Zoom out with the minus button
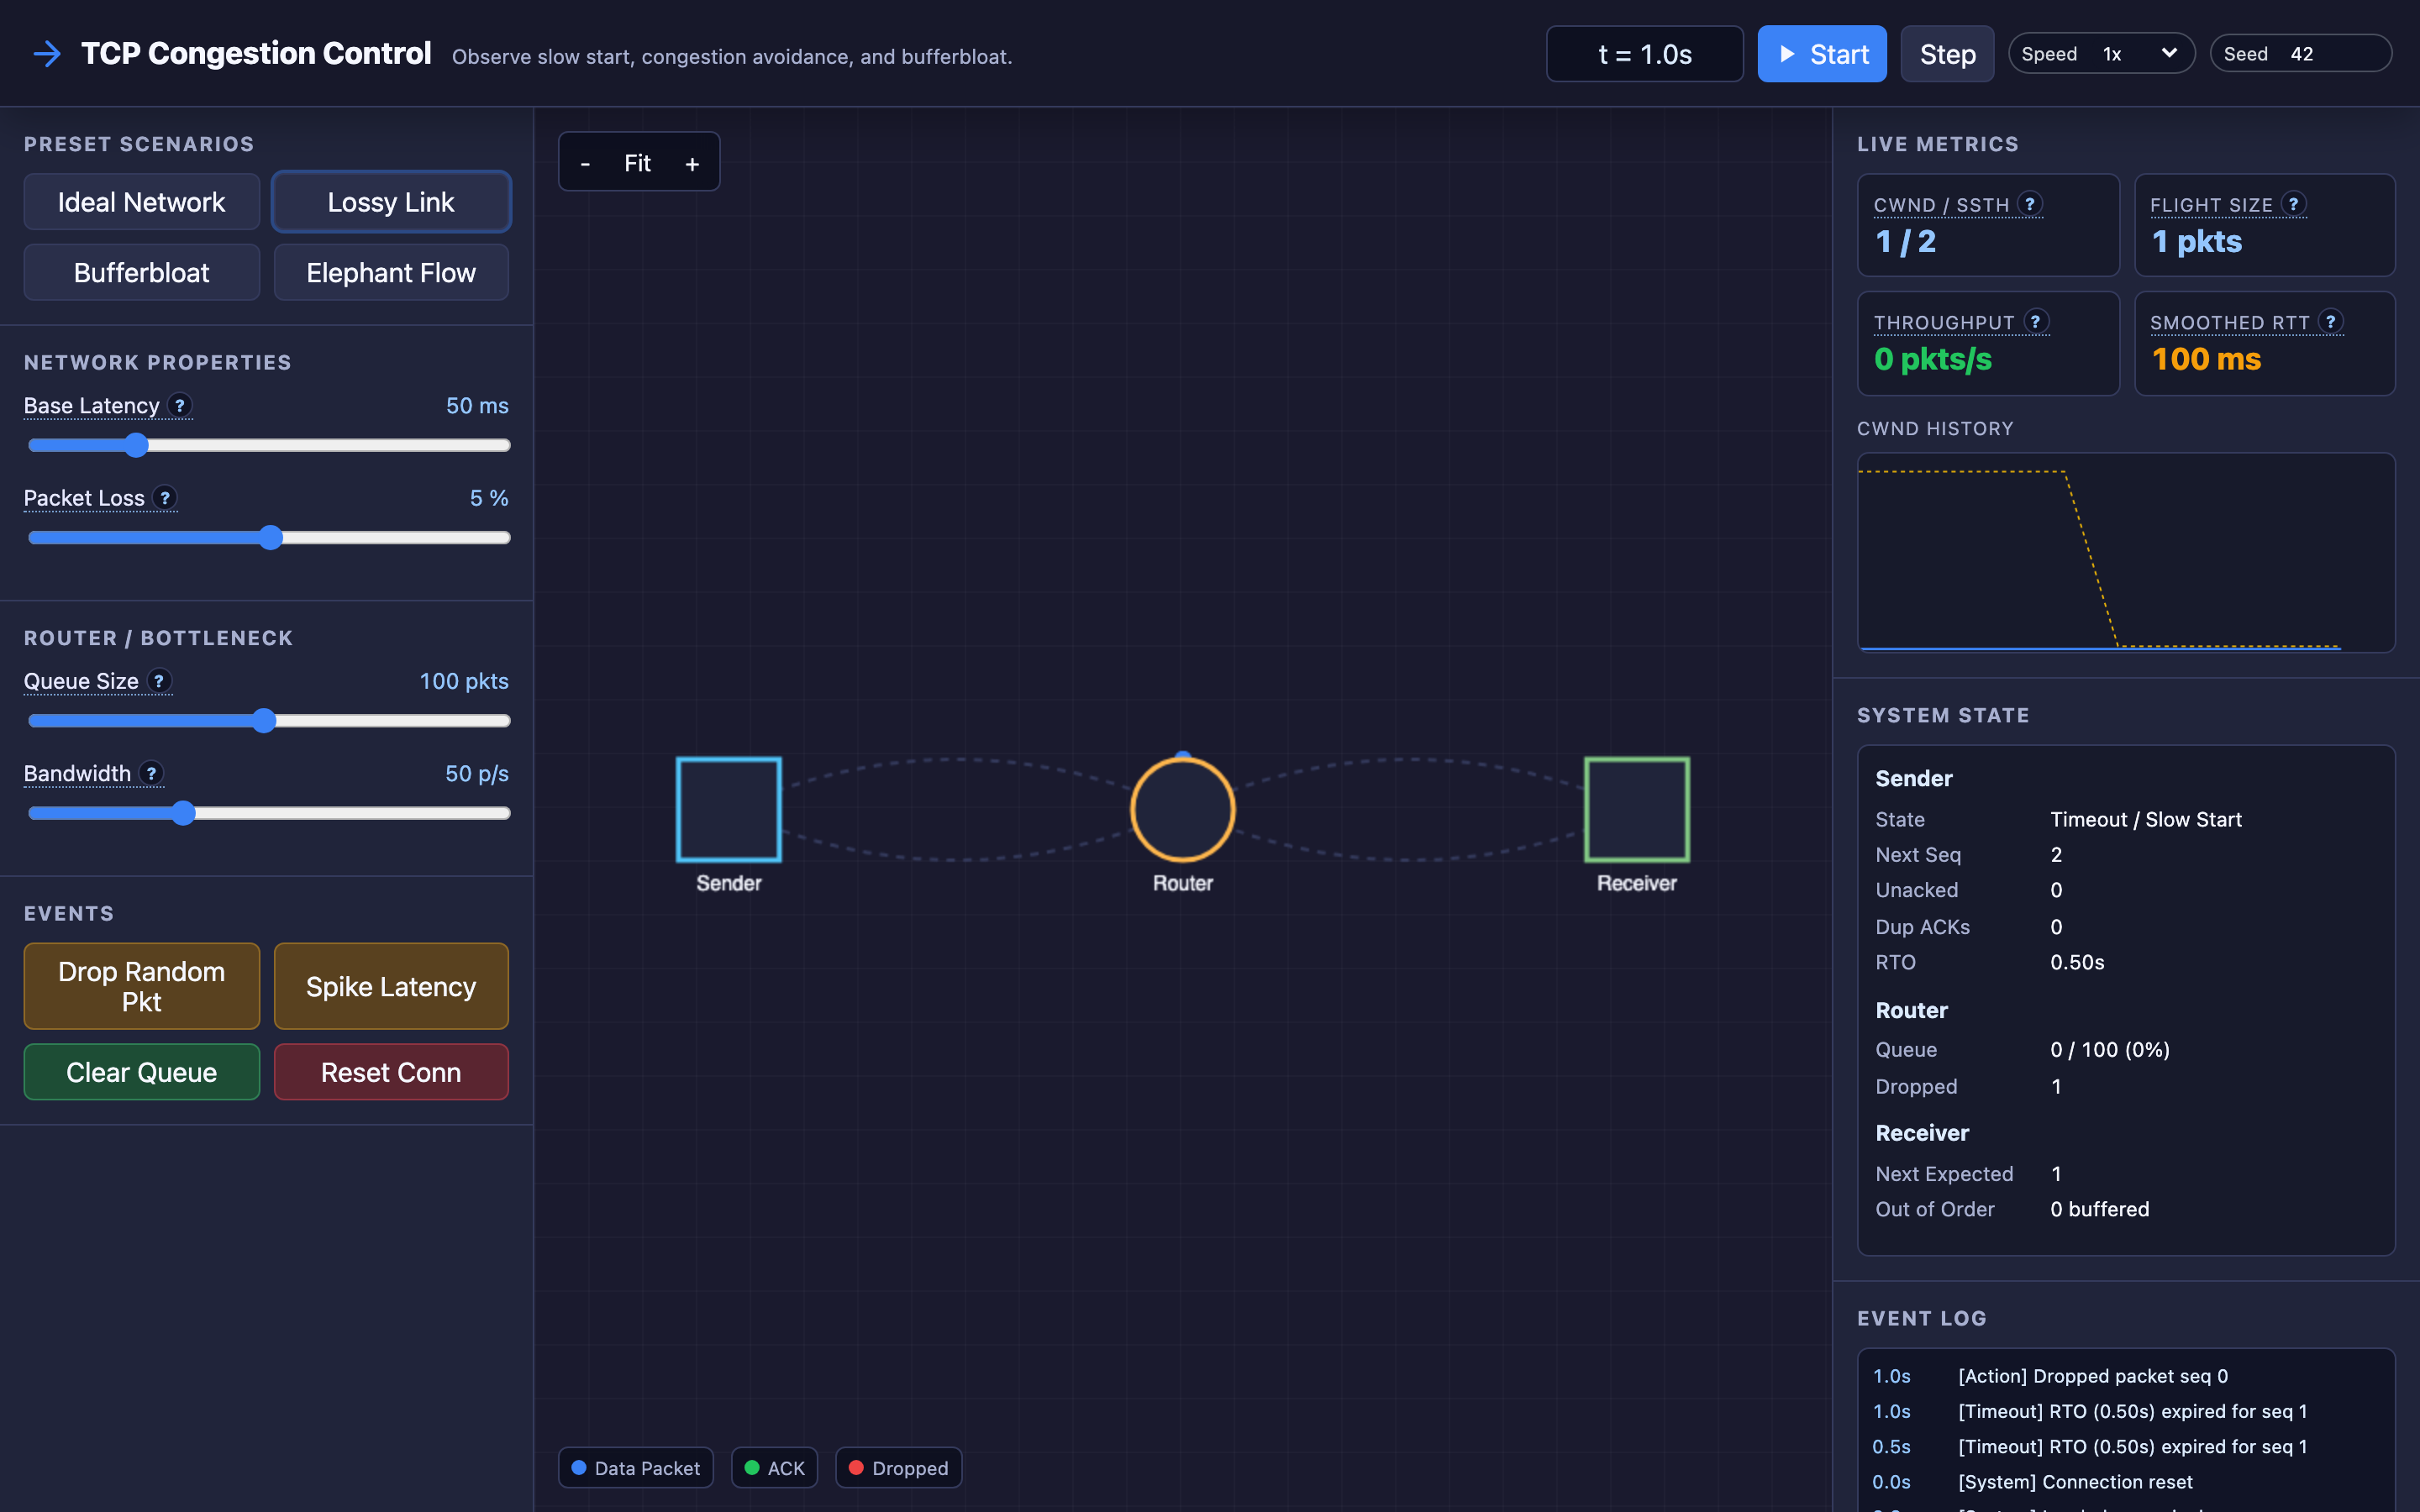The image size is (2420, 1512). click(x=585, y=163)
